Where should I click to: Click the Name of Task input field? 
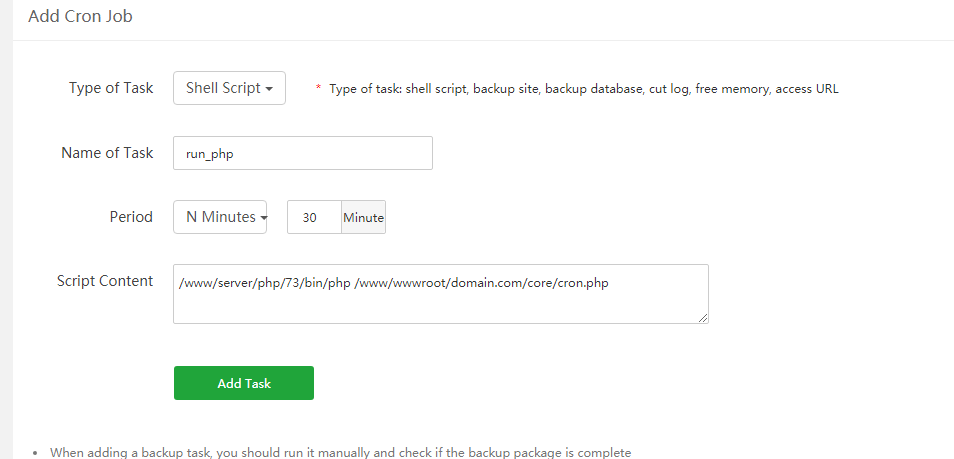[x=302, y=154]
